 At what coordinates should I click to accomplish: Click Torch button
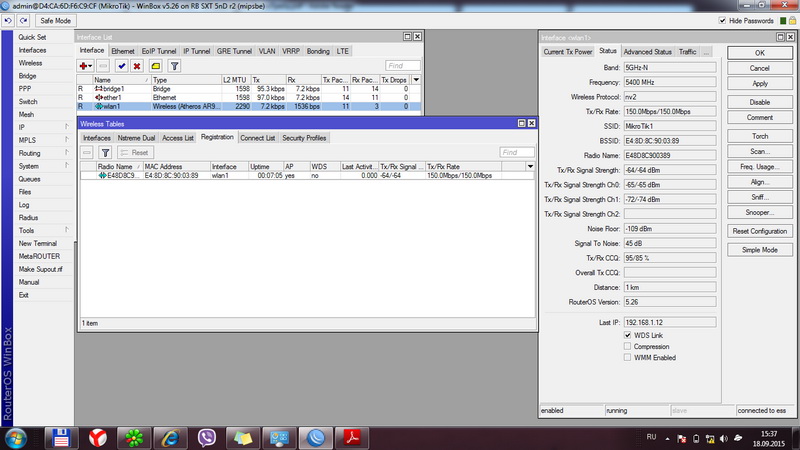click(760, 136)
